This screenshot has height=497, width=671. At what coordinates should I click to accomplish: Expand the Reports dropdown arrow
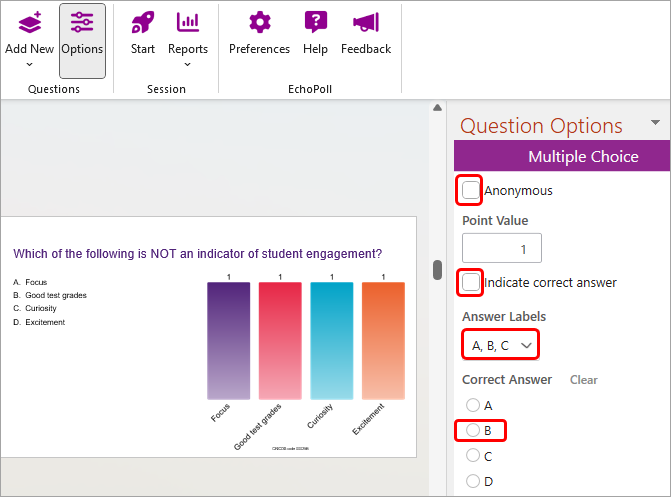coord(187,64)
